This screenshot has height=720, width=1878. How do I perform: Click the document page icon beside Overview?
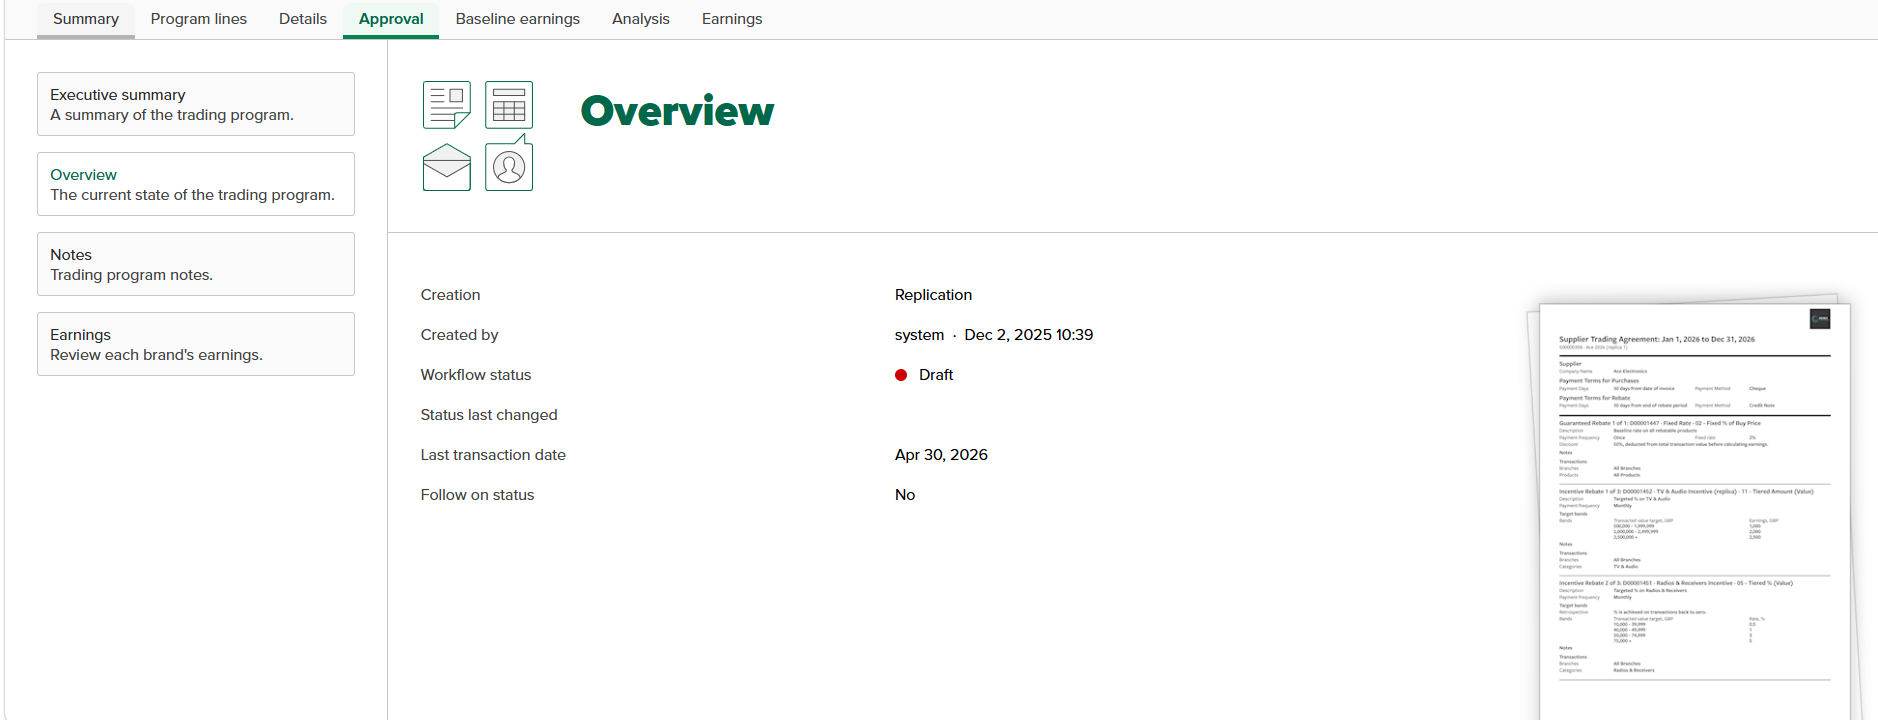[x=447, y=105]
